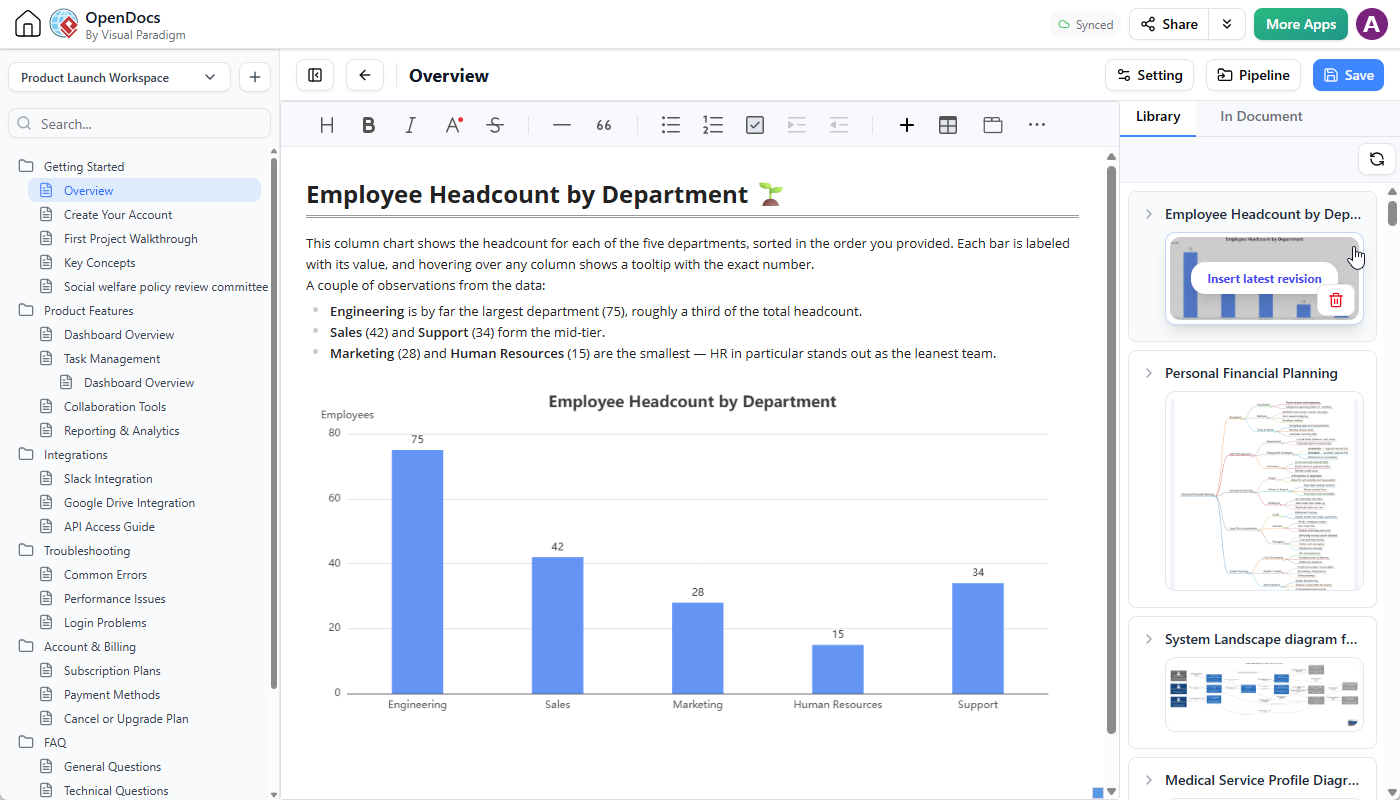
Task: Refresh the library list
Action: click(1376, 159)
